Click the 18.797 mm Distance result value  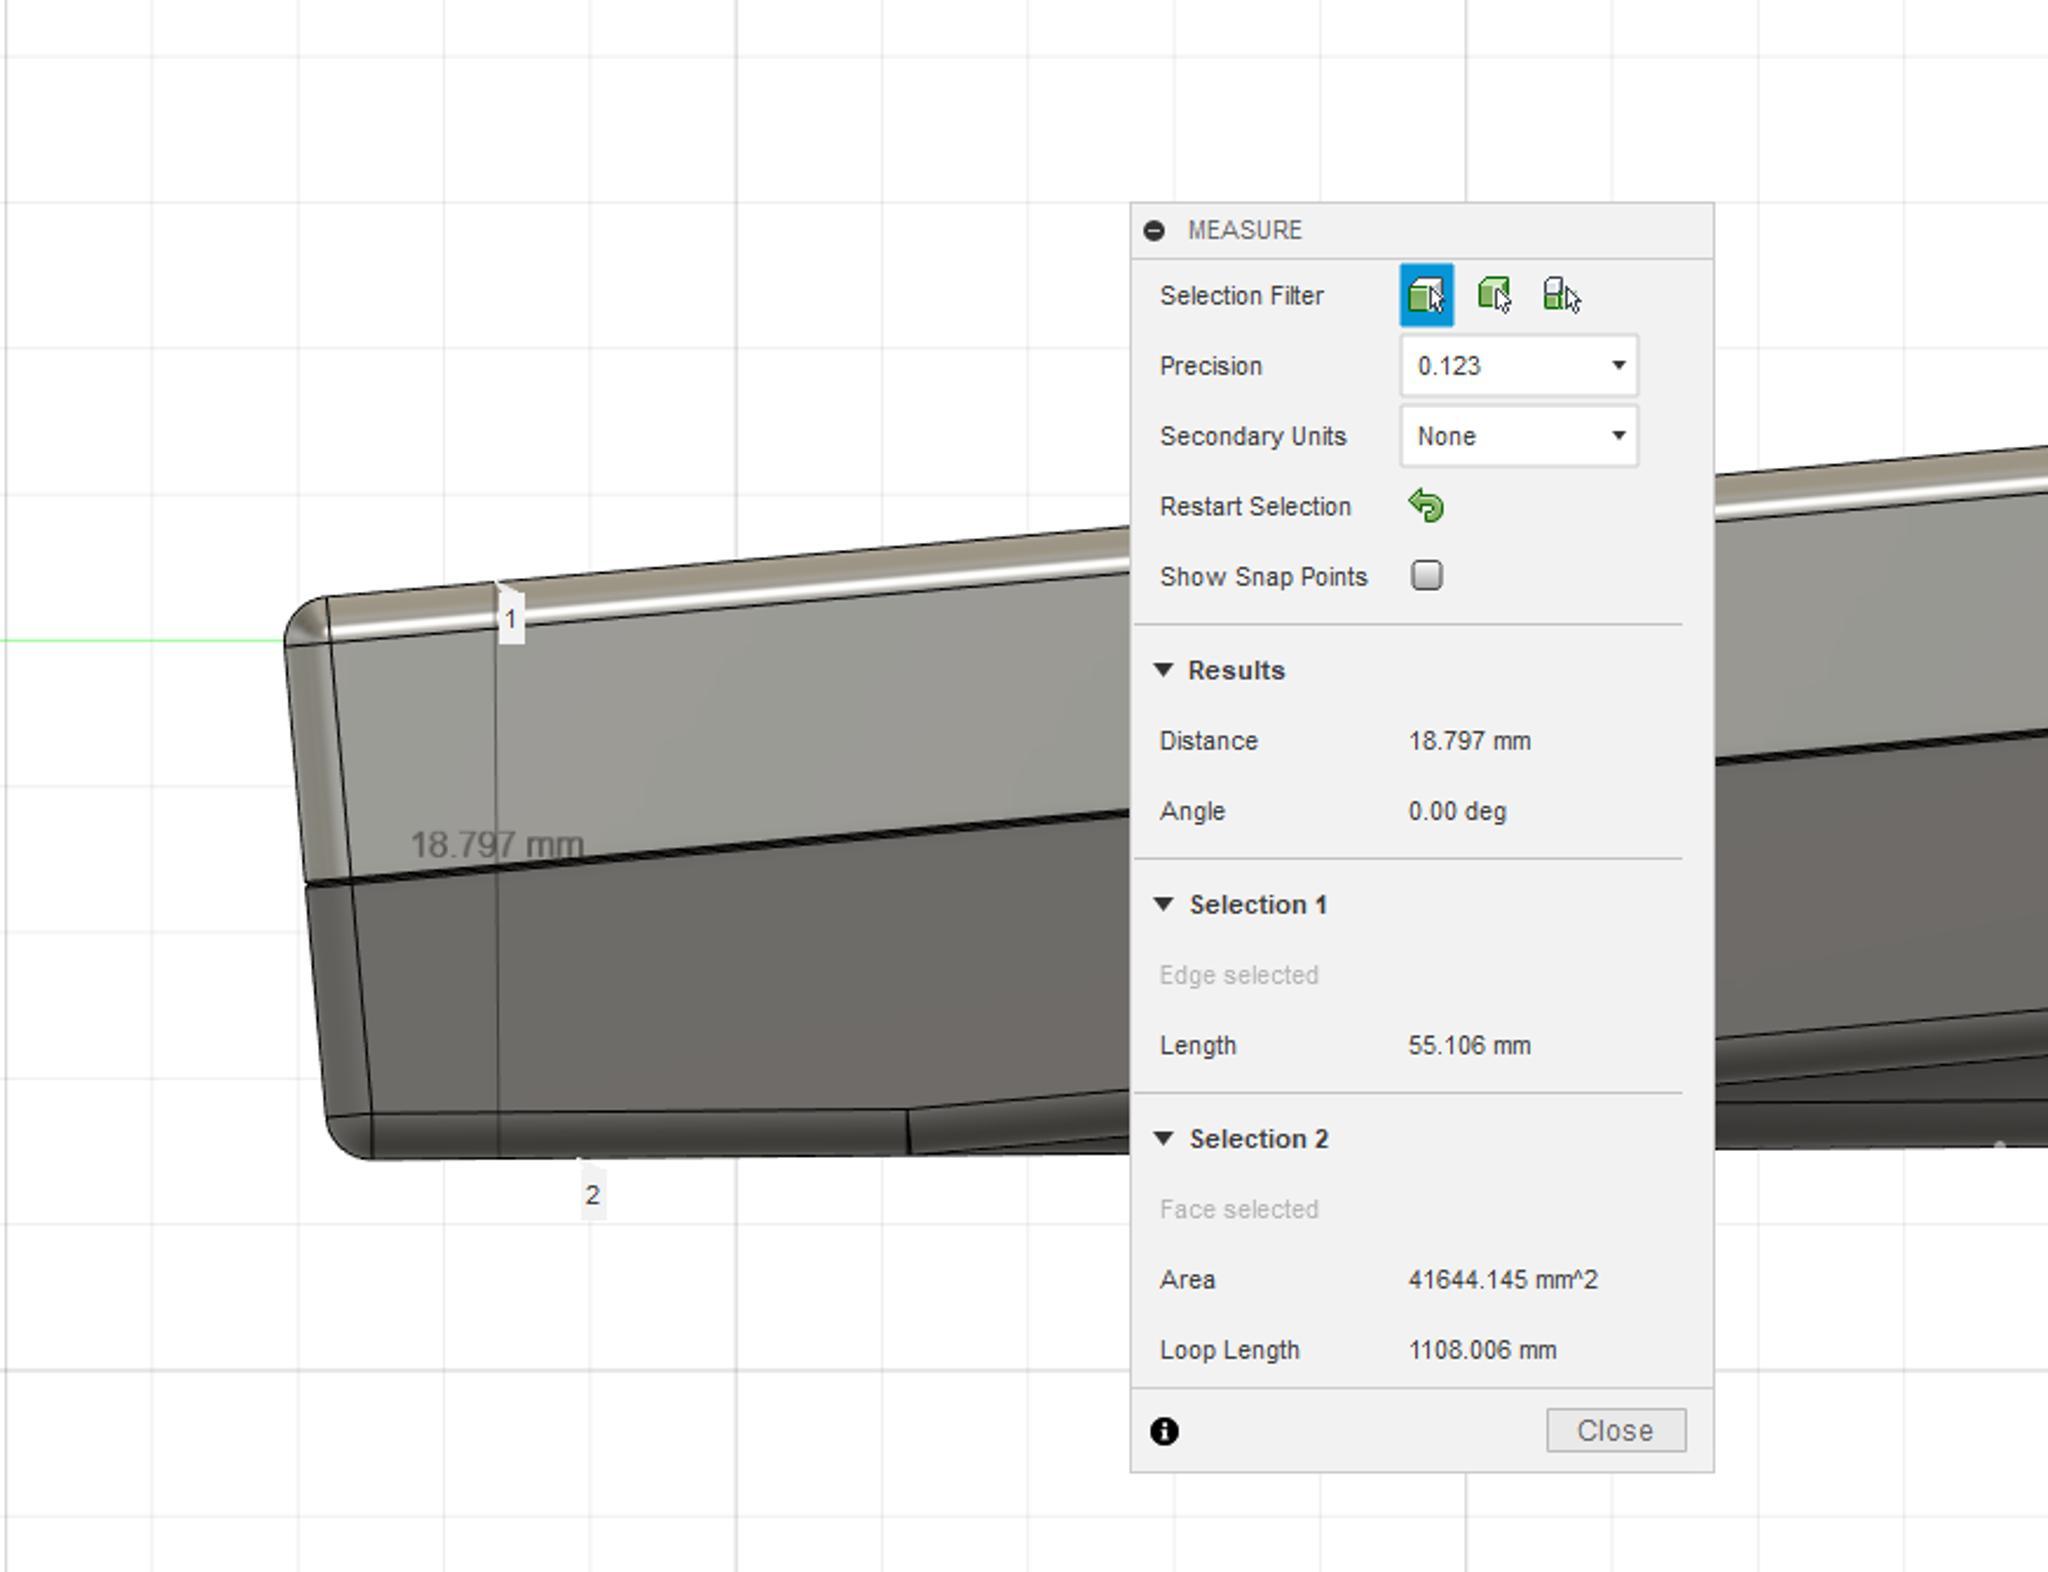[1469, 741]
